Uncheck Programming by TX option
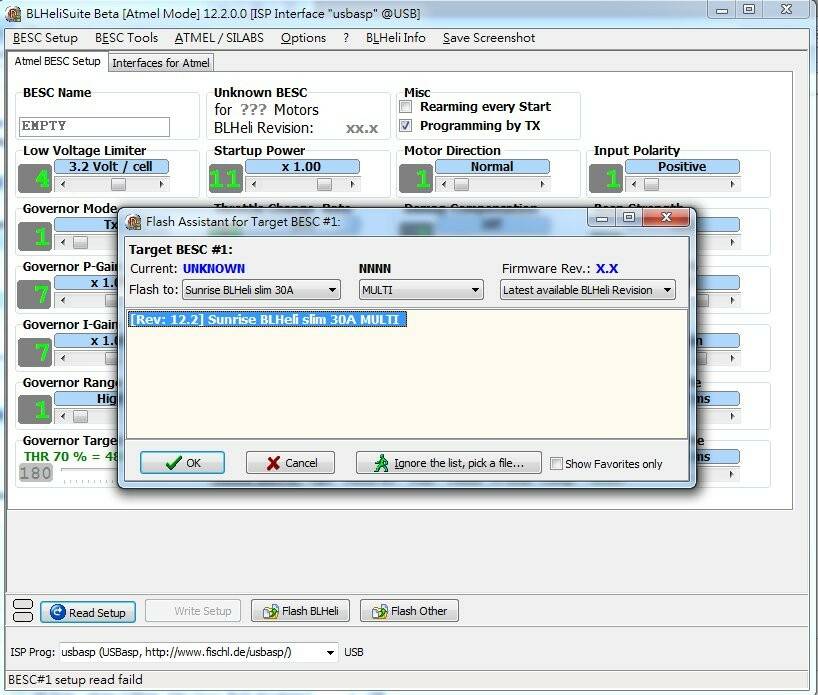The image size is (818, 695). (405, 126)
